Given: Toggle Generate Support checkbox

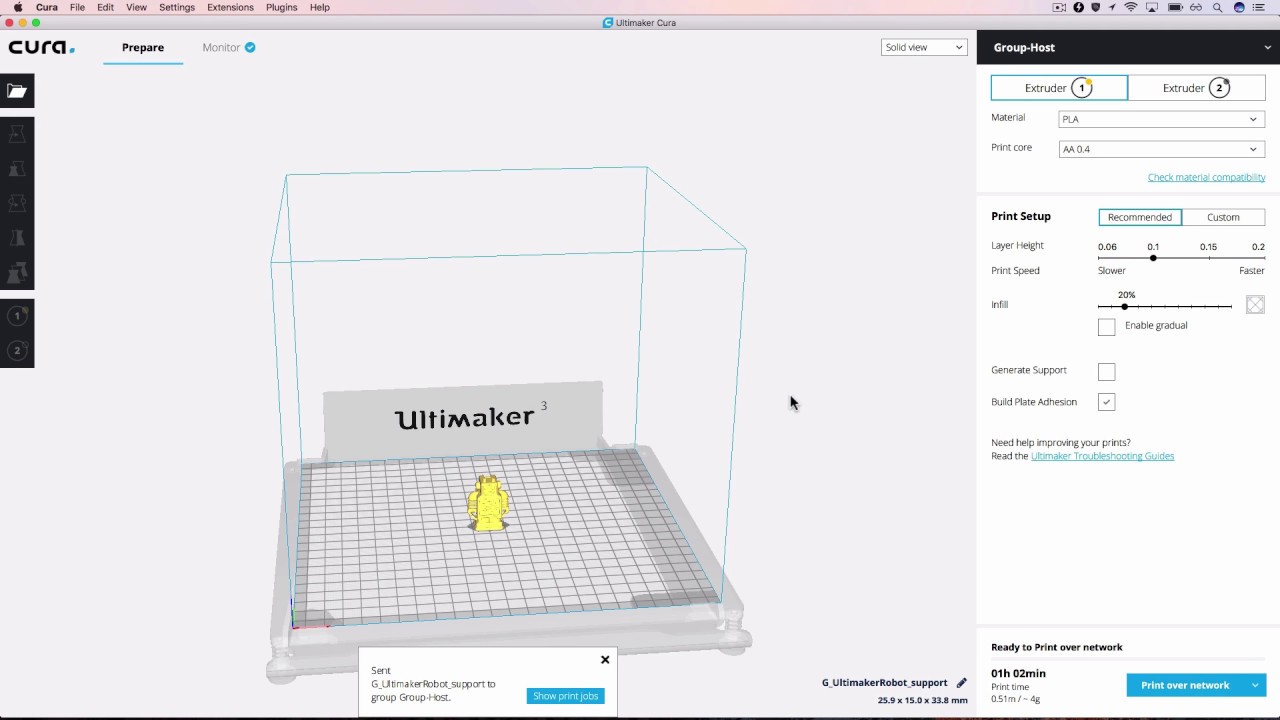Looking at the screenshot, I should click(x=1106, y=372).
